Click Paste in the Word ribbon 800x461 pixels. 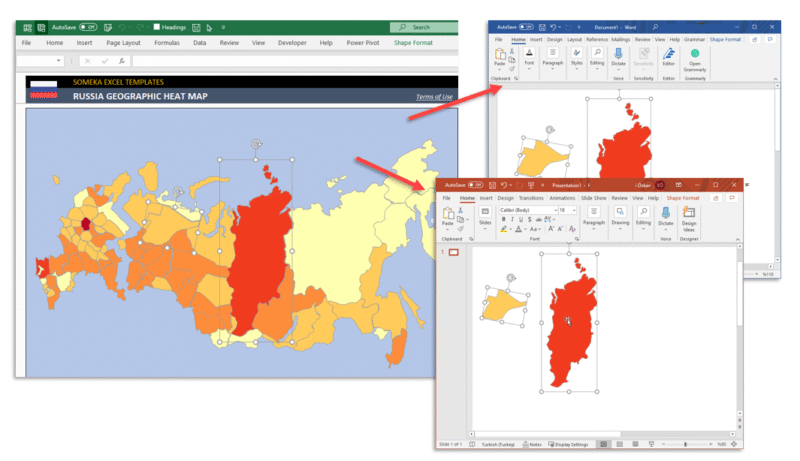pyautogui.click(x=499, y=57)
